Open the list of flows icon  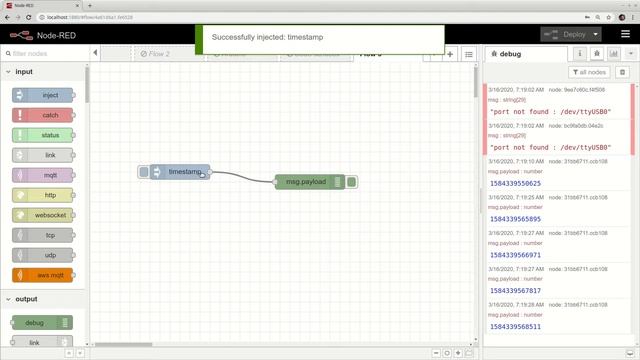coord(469,54)
